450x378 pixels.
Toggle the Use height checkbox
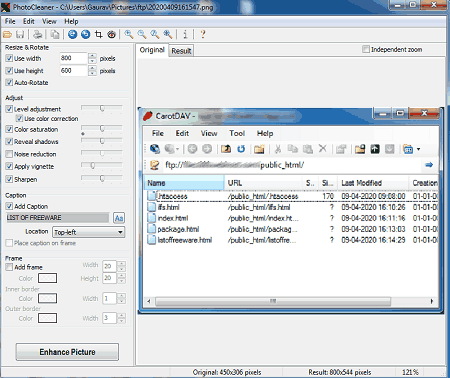9,71
